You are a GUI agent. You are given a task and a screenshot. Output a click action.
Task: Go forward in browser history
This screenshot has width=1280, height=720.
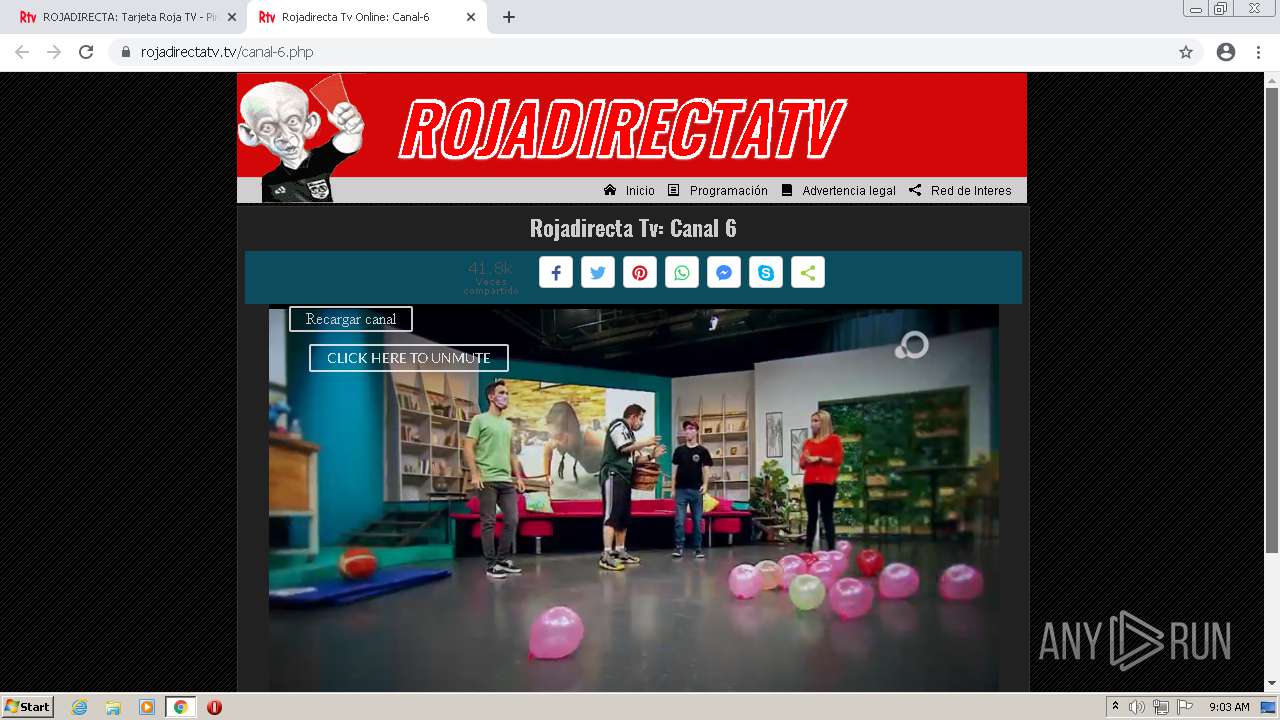pyautogui.click(x=54, y=52)
